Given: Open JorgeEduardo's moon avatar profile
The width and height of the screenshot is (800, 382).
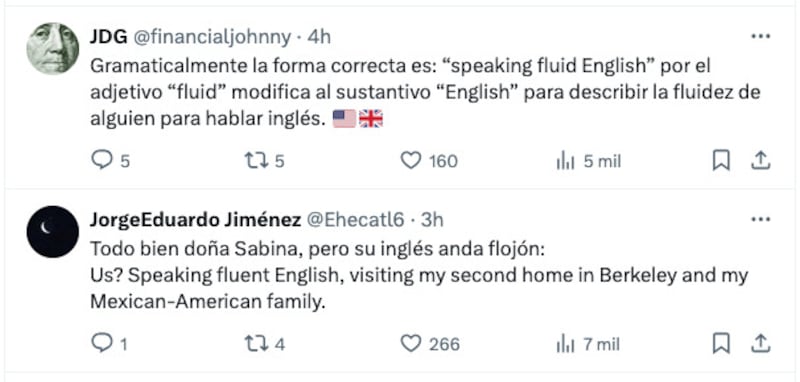Looking at the screenshot, I should coord(53,232).
